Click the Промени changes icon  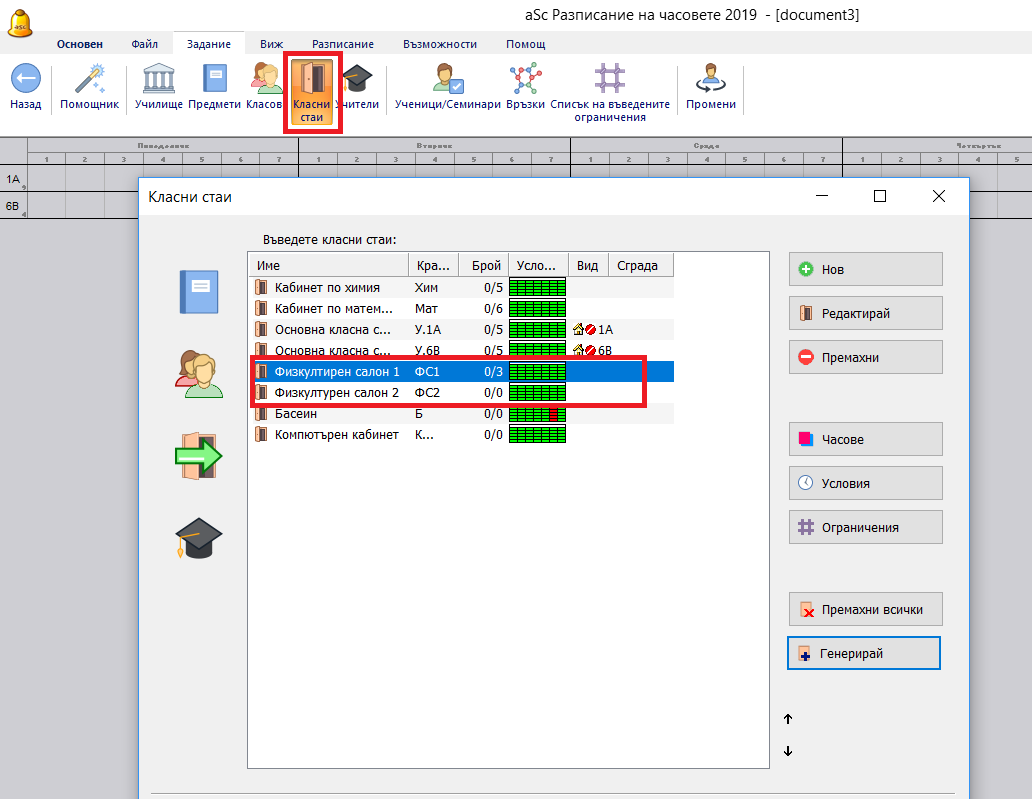711,80
